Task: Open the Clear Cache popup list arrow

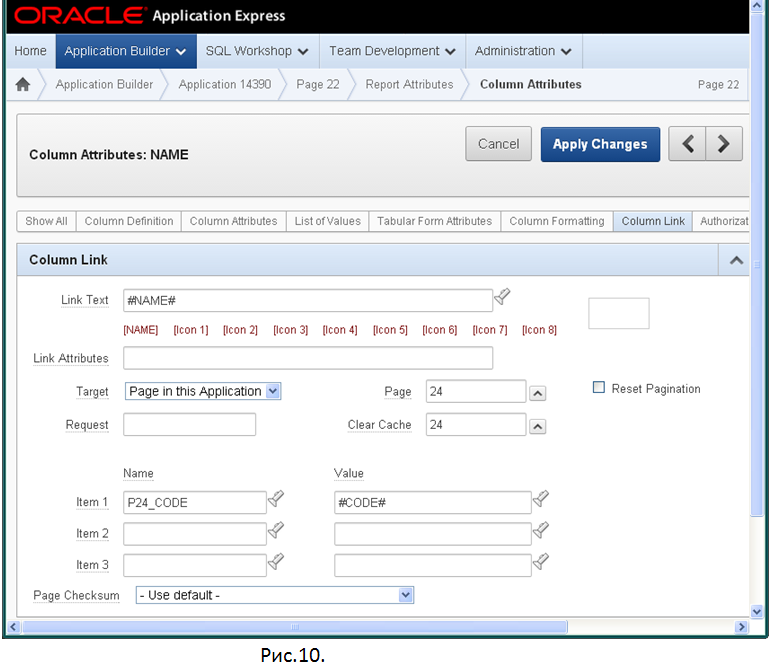Action: 538,426
